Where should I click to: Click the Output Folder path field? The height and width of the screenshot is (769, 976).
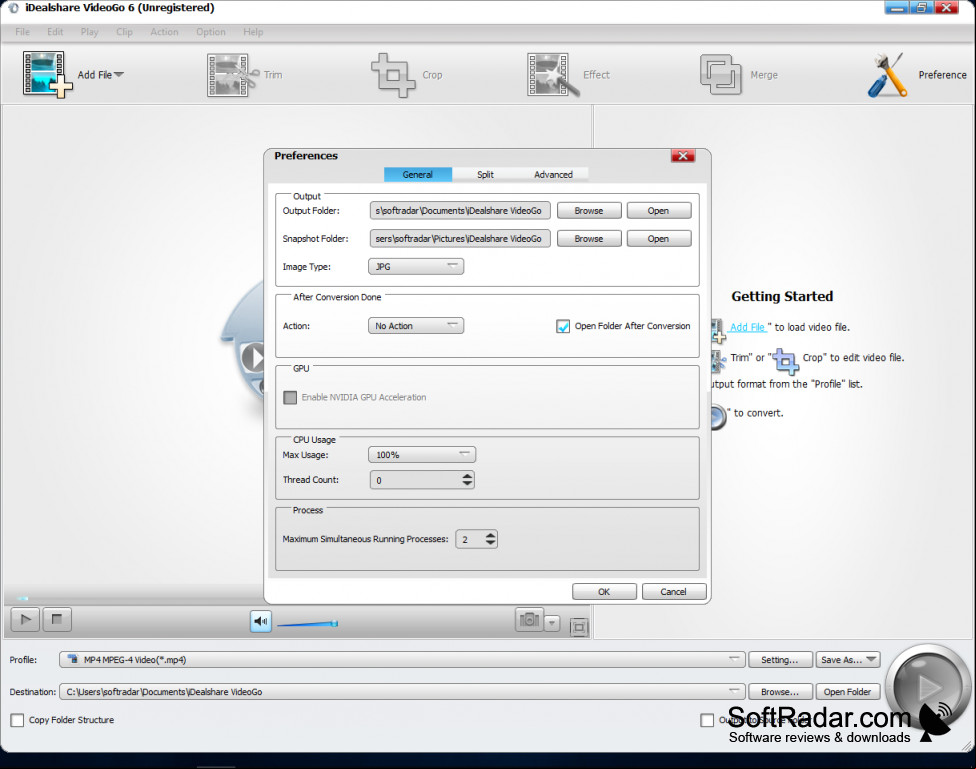(460, 210)
